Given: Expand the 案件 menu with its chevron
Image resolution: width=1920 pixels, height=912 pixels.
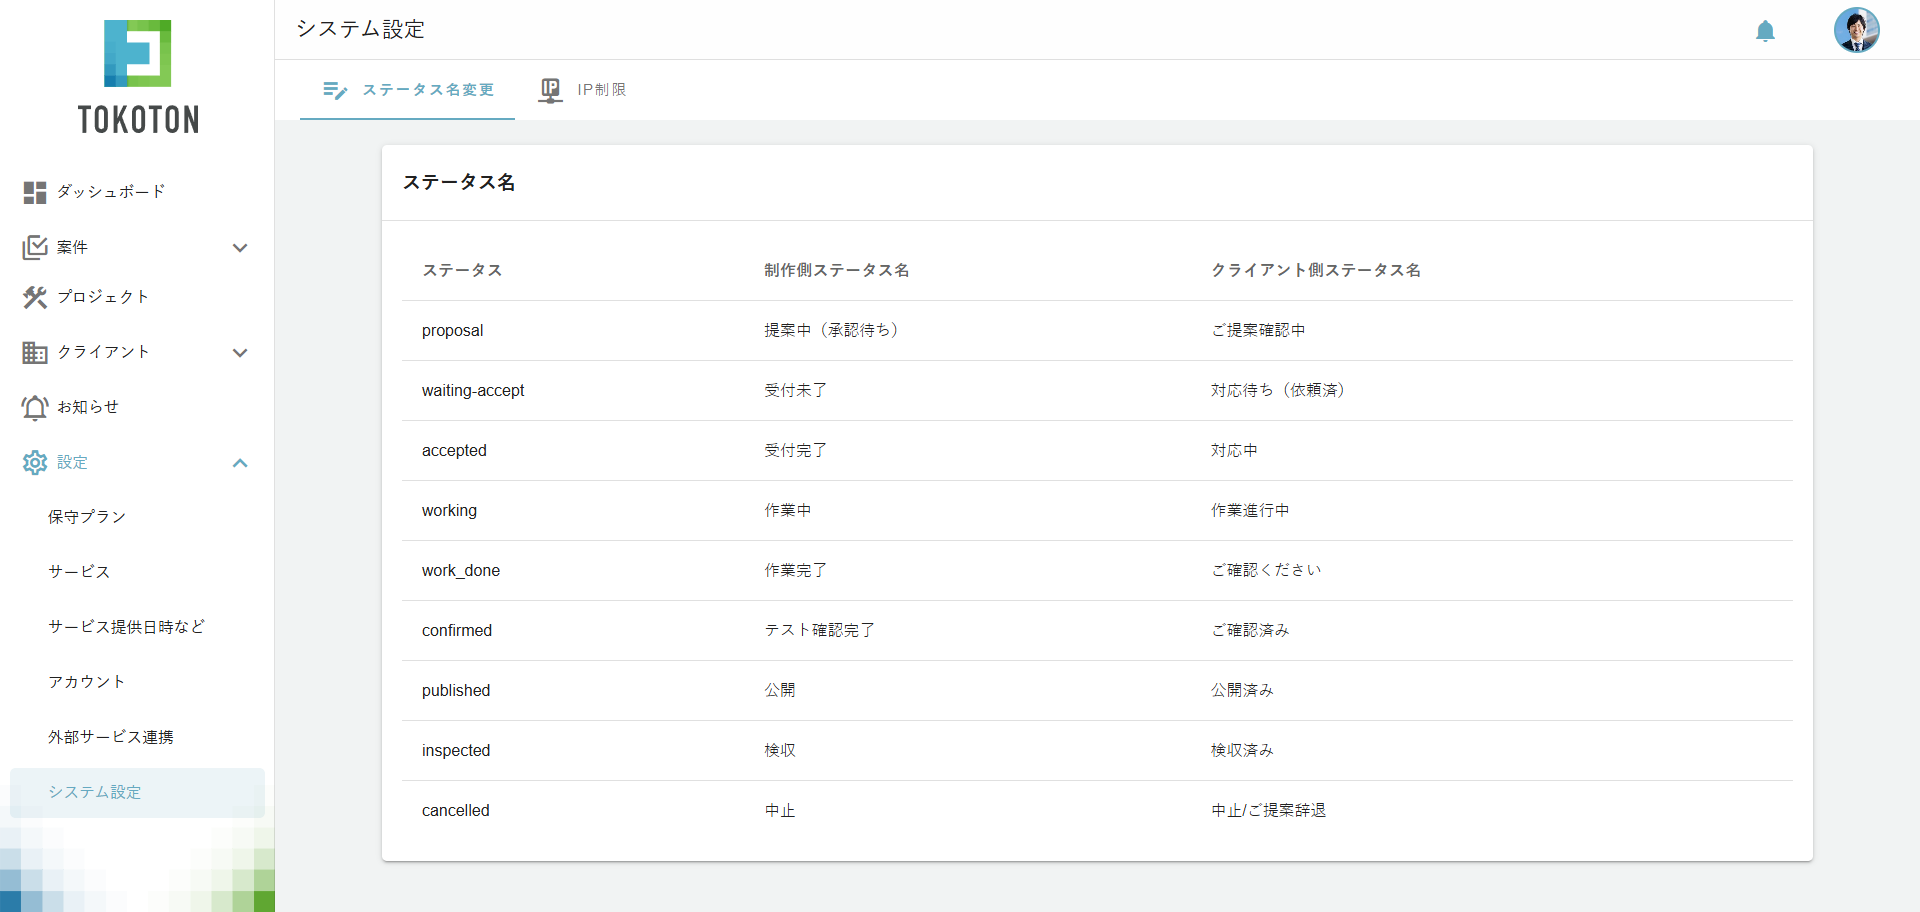Looking at the screenshot, I should pos(240,247).
